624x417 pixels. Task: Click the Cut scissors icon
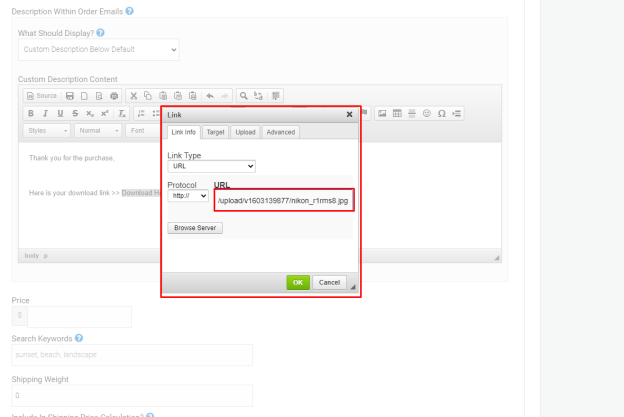[133, 96]
